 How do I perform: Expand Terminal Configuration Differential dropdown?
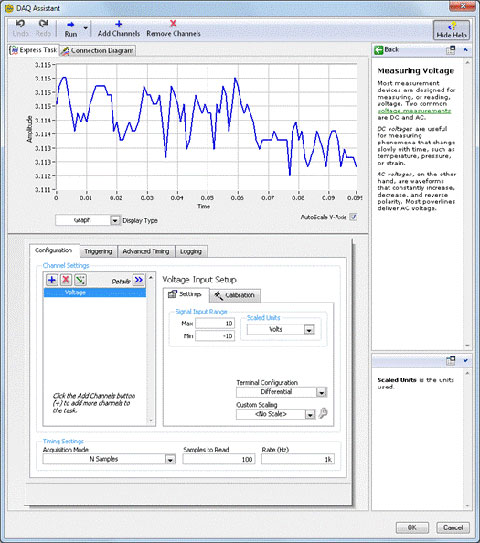321,392
